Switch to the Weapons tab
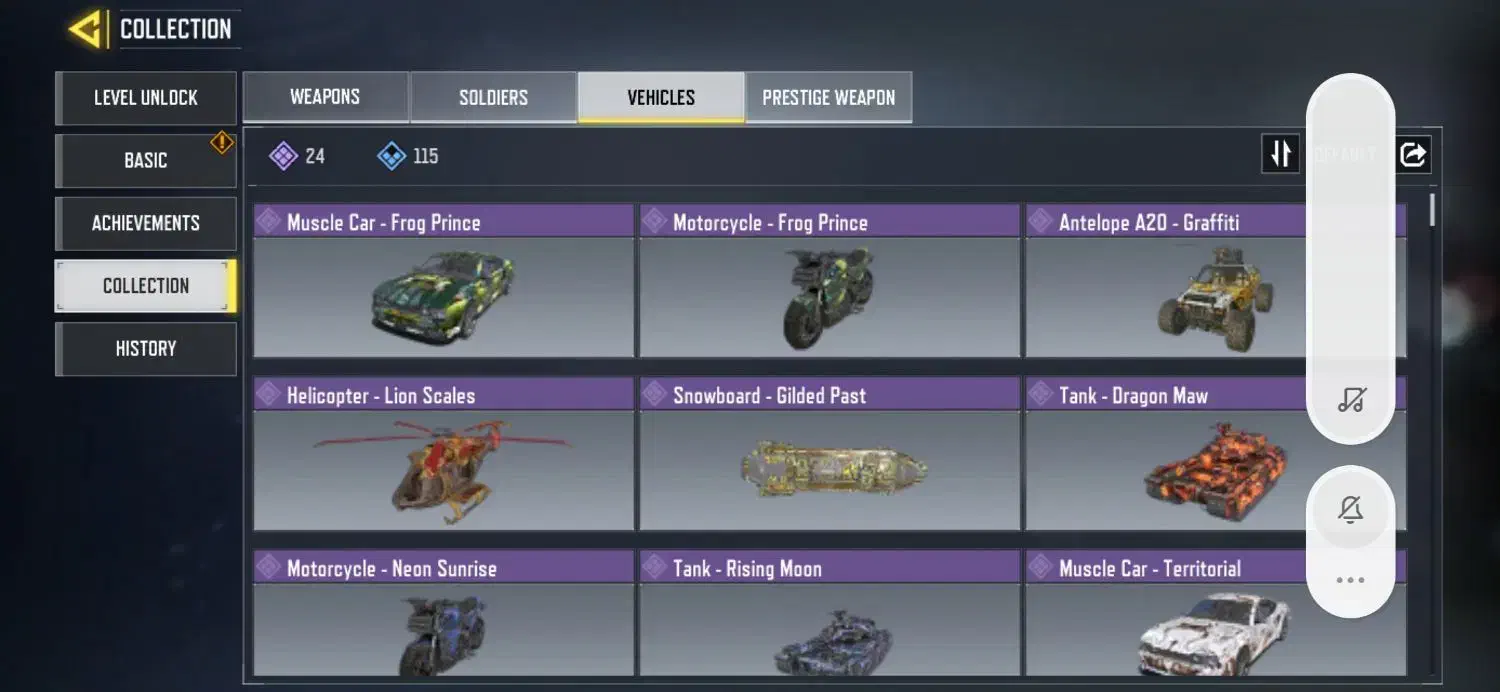This screenshot has height=692, width=1500. pos(325,97)
